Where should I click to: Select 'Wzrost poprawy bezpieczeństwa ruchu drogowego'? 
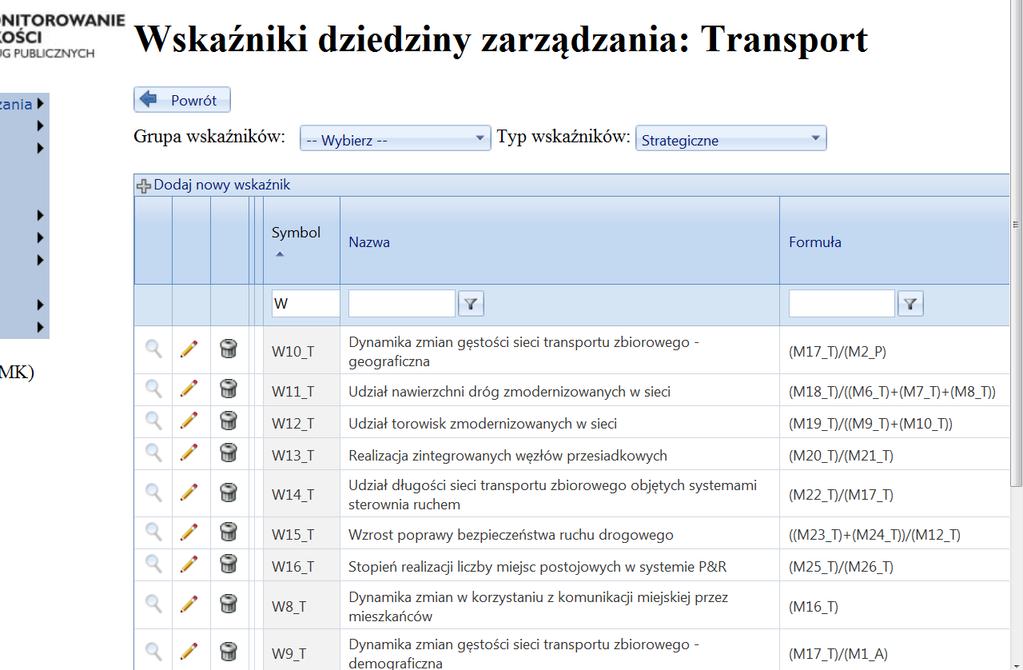click(x=511, y=535)
